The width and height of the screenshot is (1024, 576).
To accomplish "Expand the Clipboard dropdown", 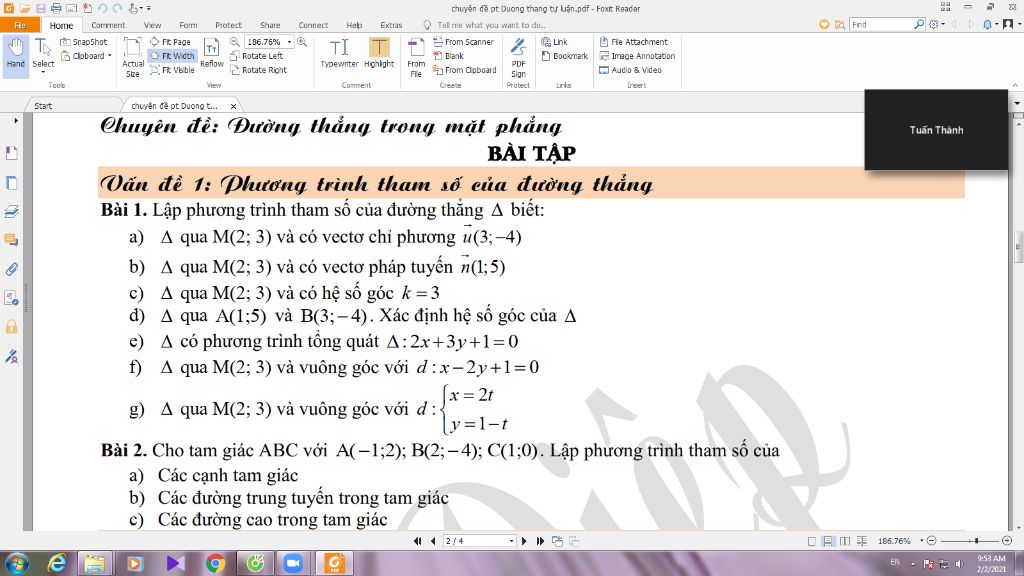I will (x=110, y=56).
